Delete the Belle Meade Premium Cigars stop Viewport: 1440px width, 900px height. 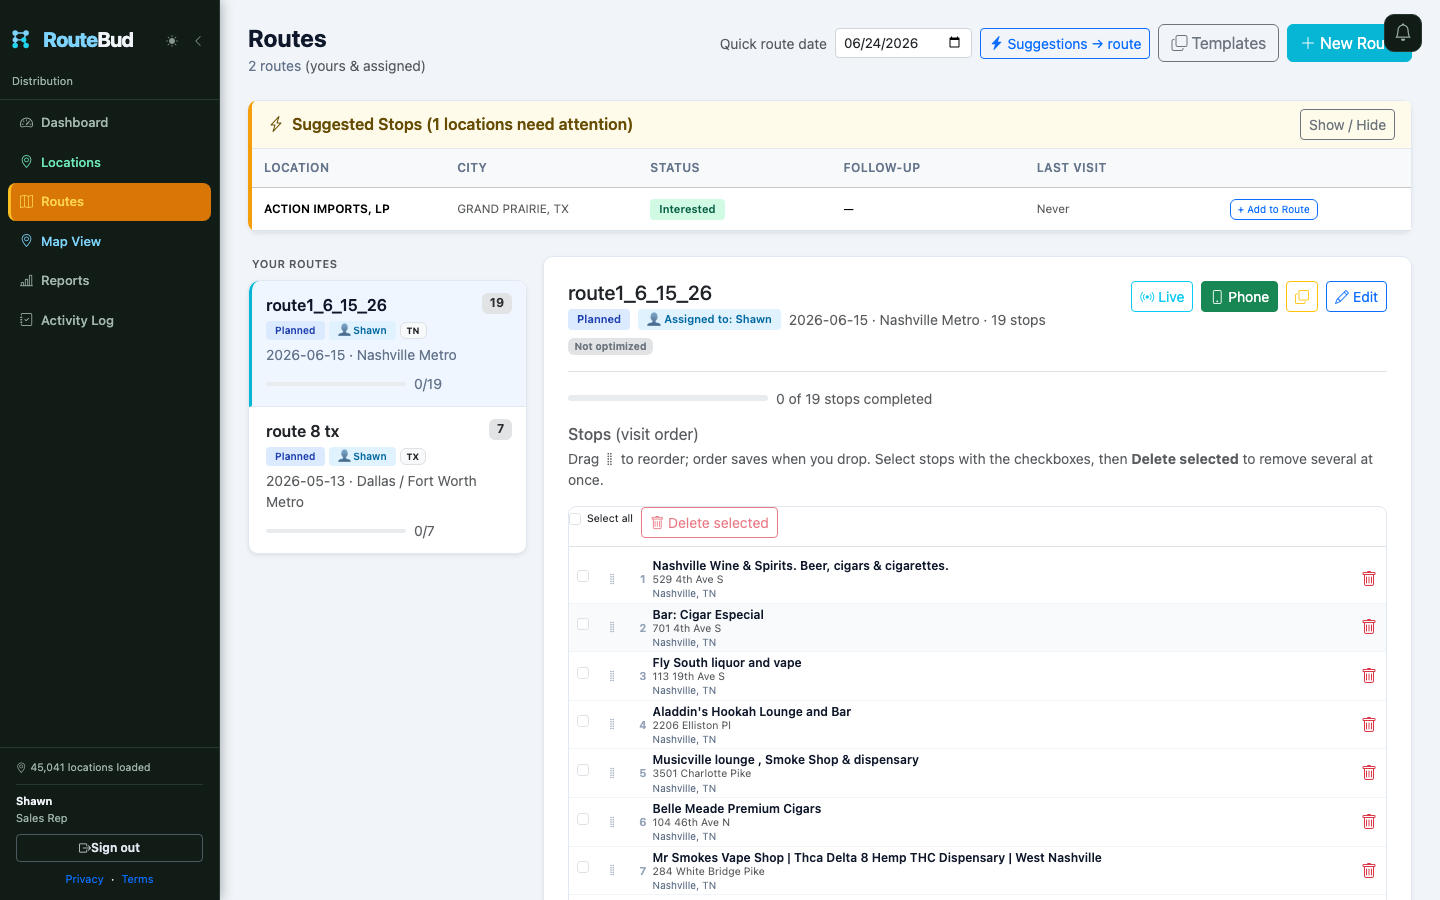click(x=1369, y=821)
